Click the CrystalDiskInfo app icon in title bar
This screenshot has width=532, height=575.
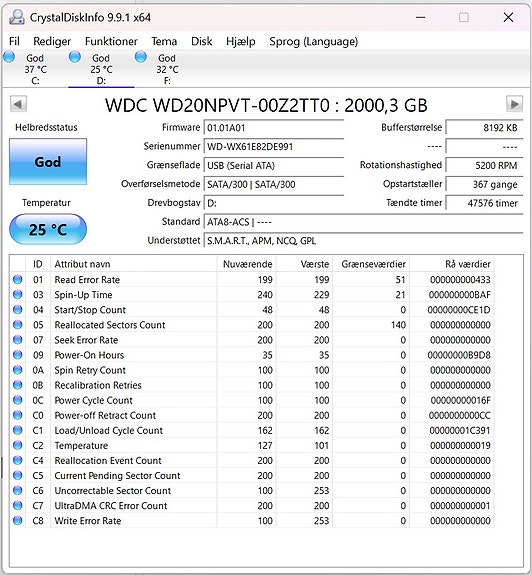pos(17,17)
